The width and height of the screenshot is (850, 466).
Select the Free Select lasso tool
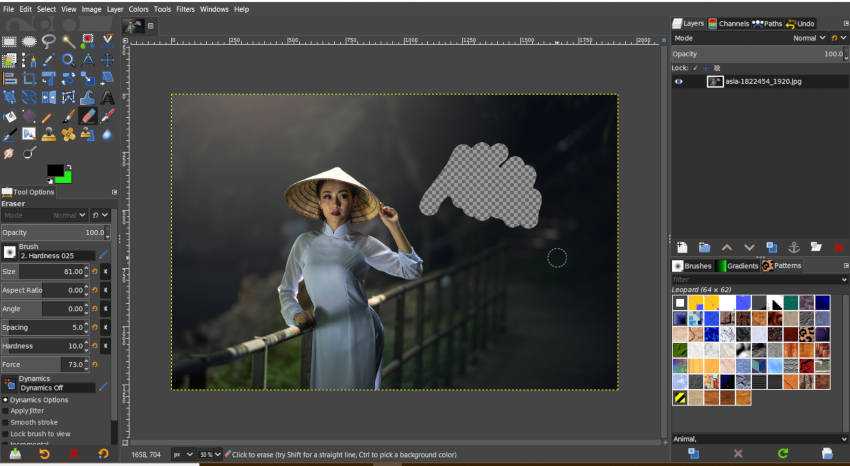tap(49, 41)
